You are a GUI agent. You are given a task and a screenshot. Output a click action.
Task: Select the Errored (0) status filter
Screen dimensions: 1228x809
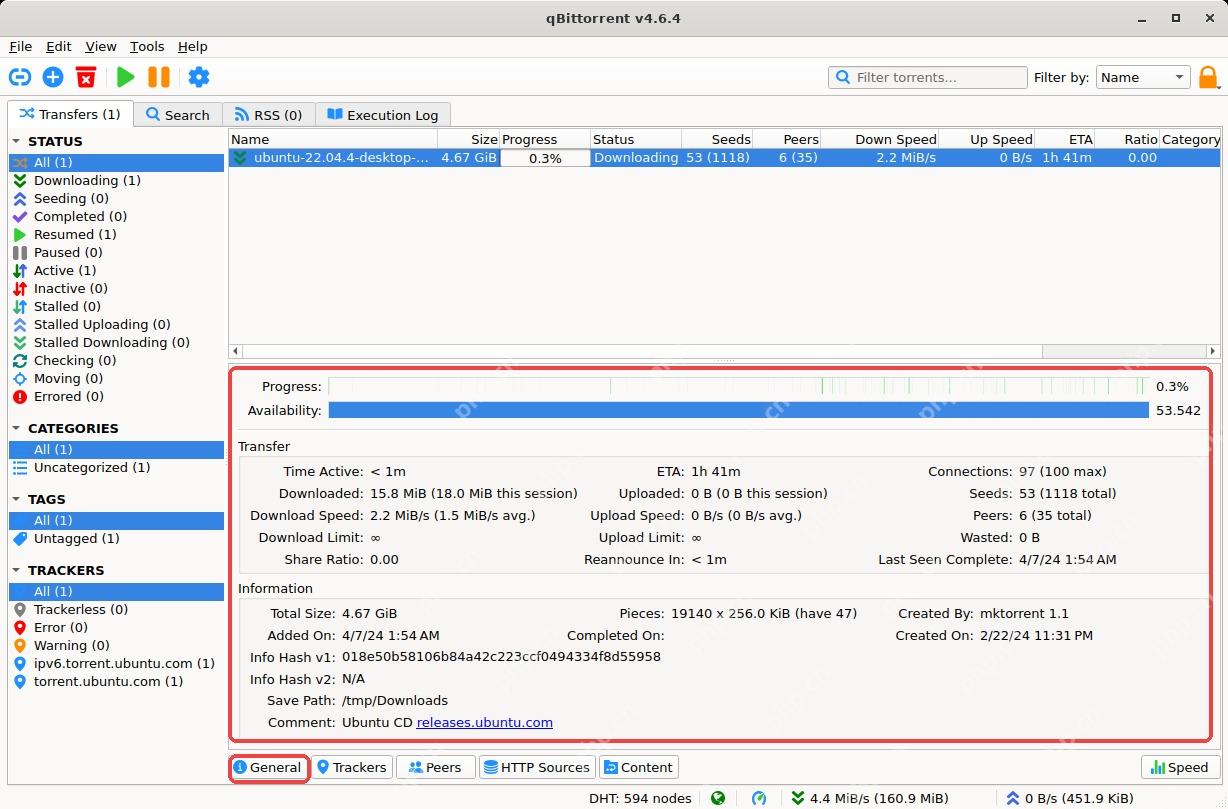116,396
